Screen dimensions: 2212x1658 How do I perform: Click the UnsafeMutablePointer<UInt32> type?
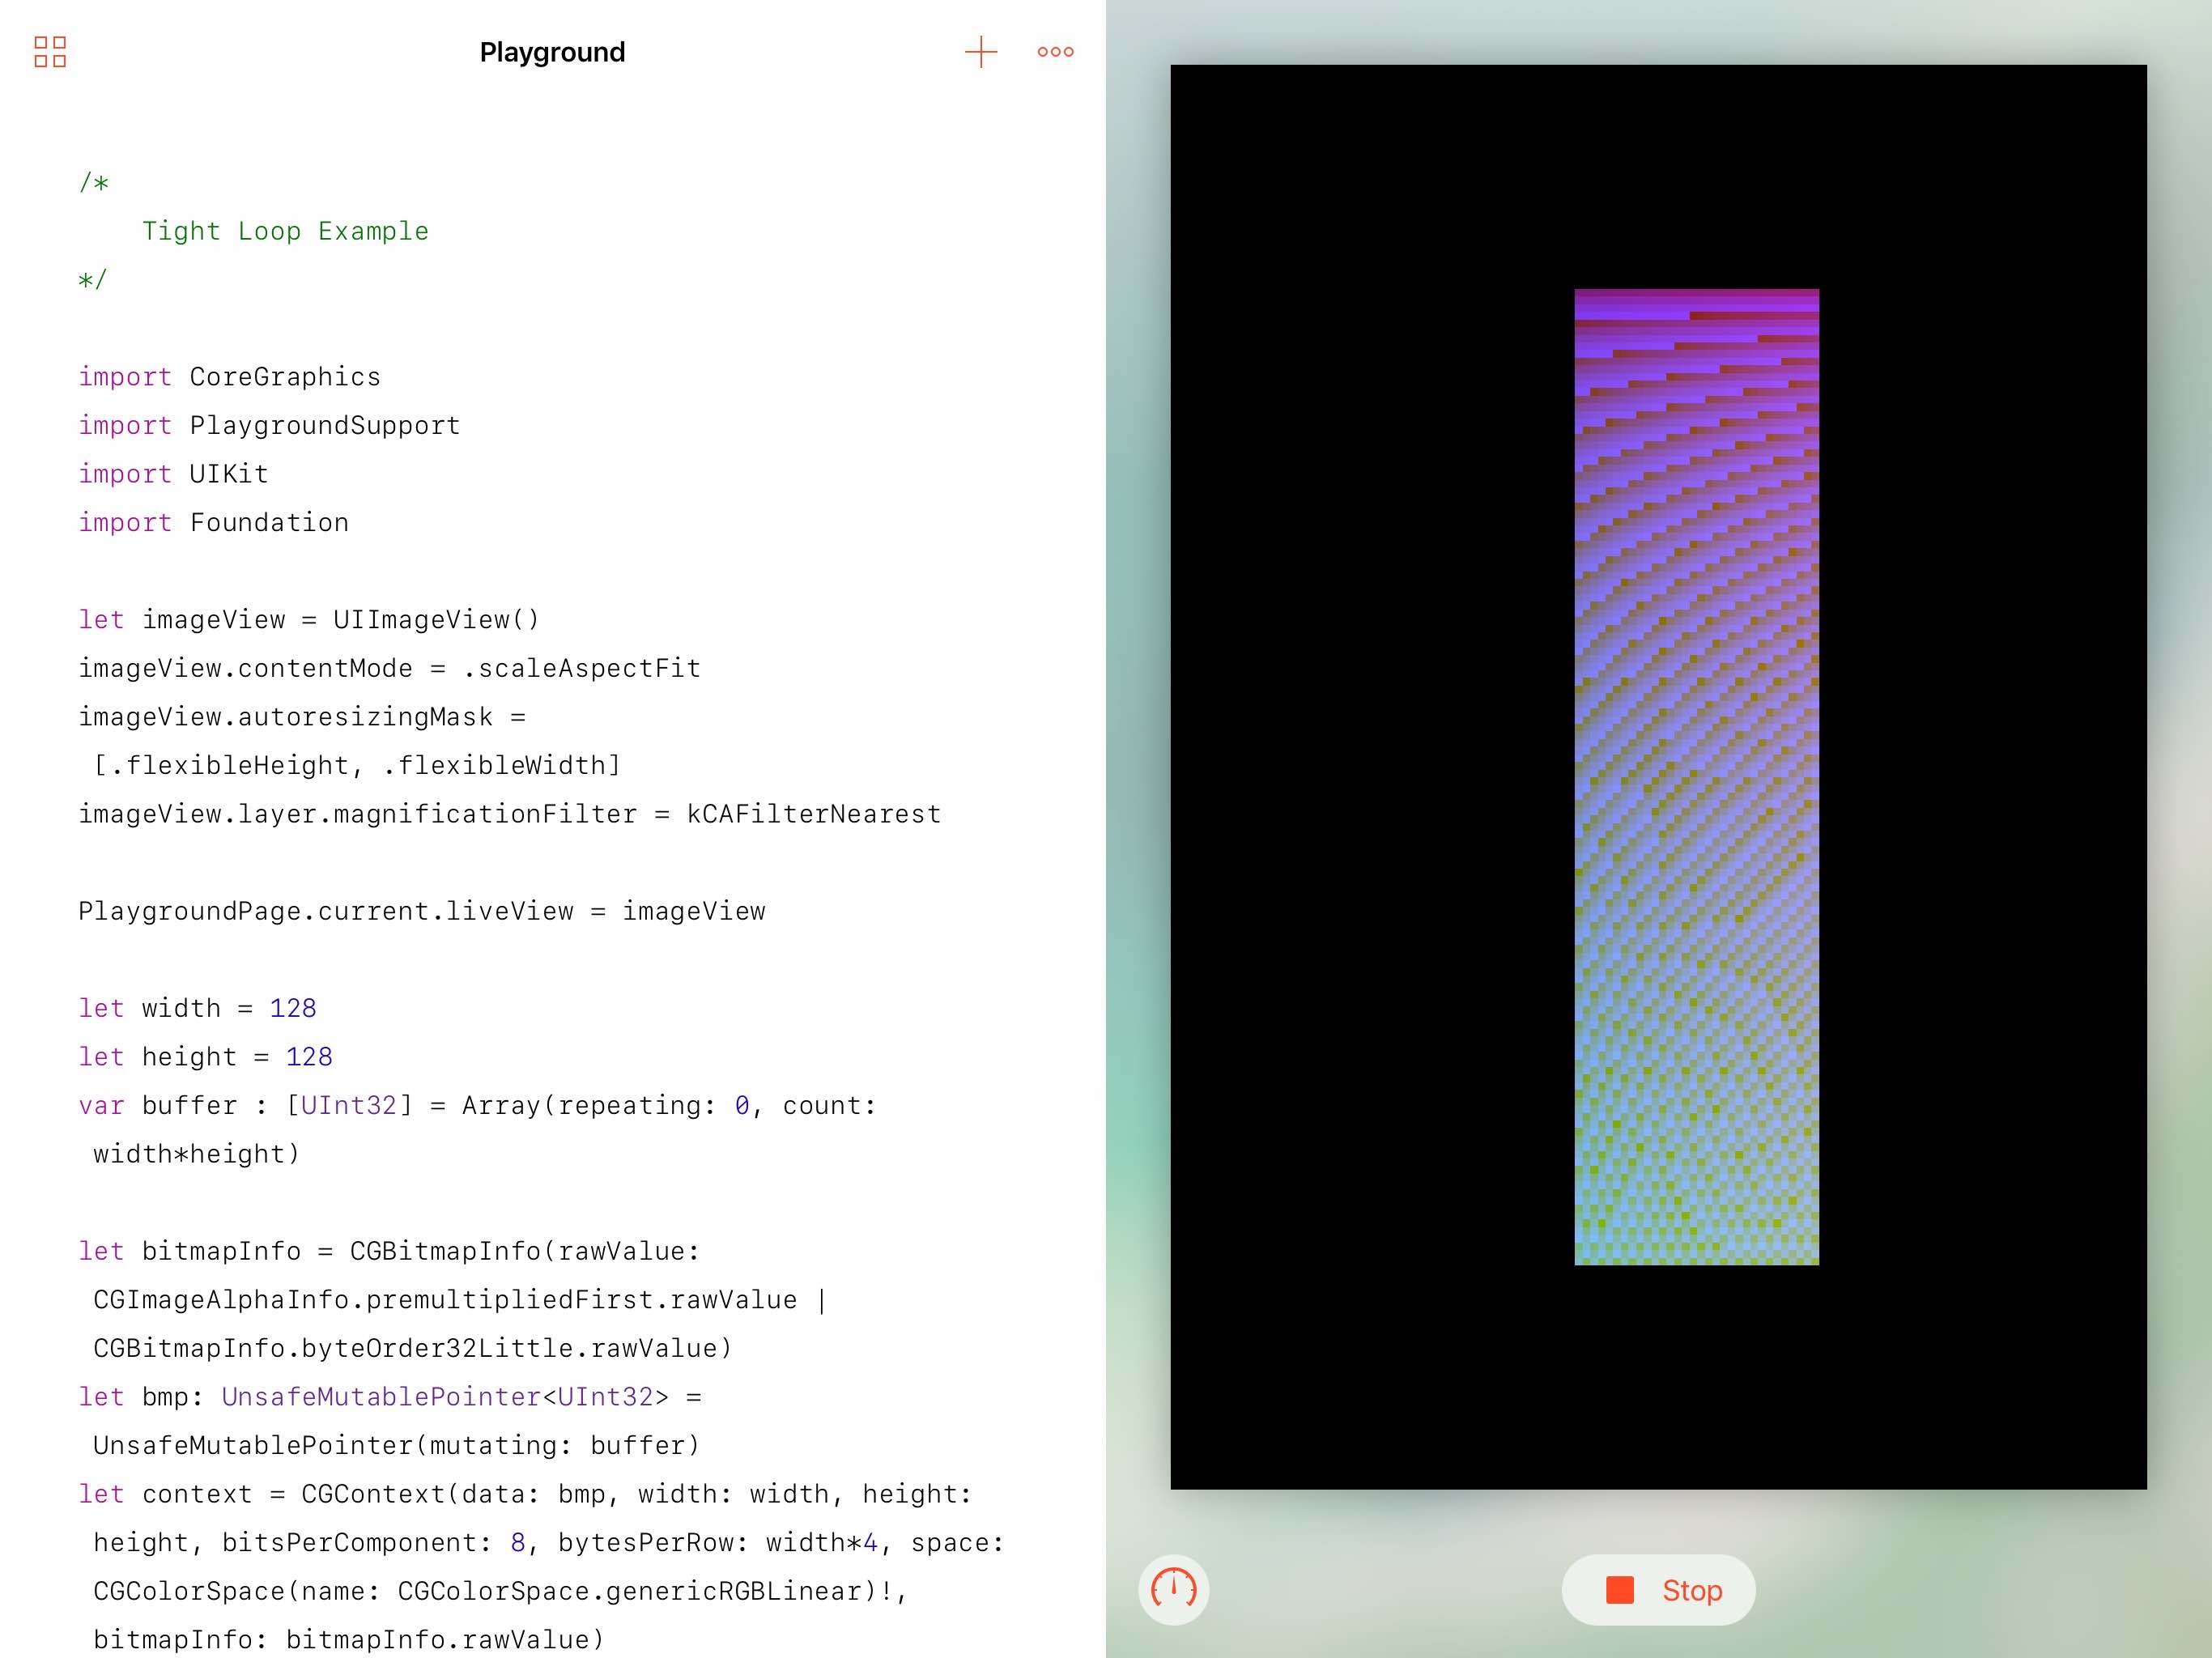445,1397
